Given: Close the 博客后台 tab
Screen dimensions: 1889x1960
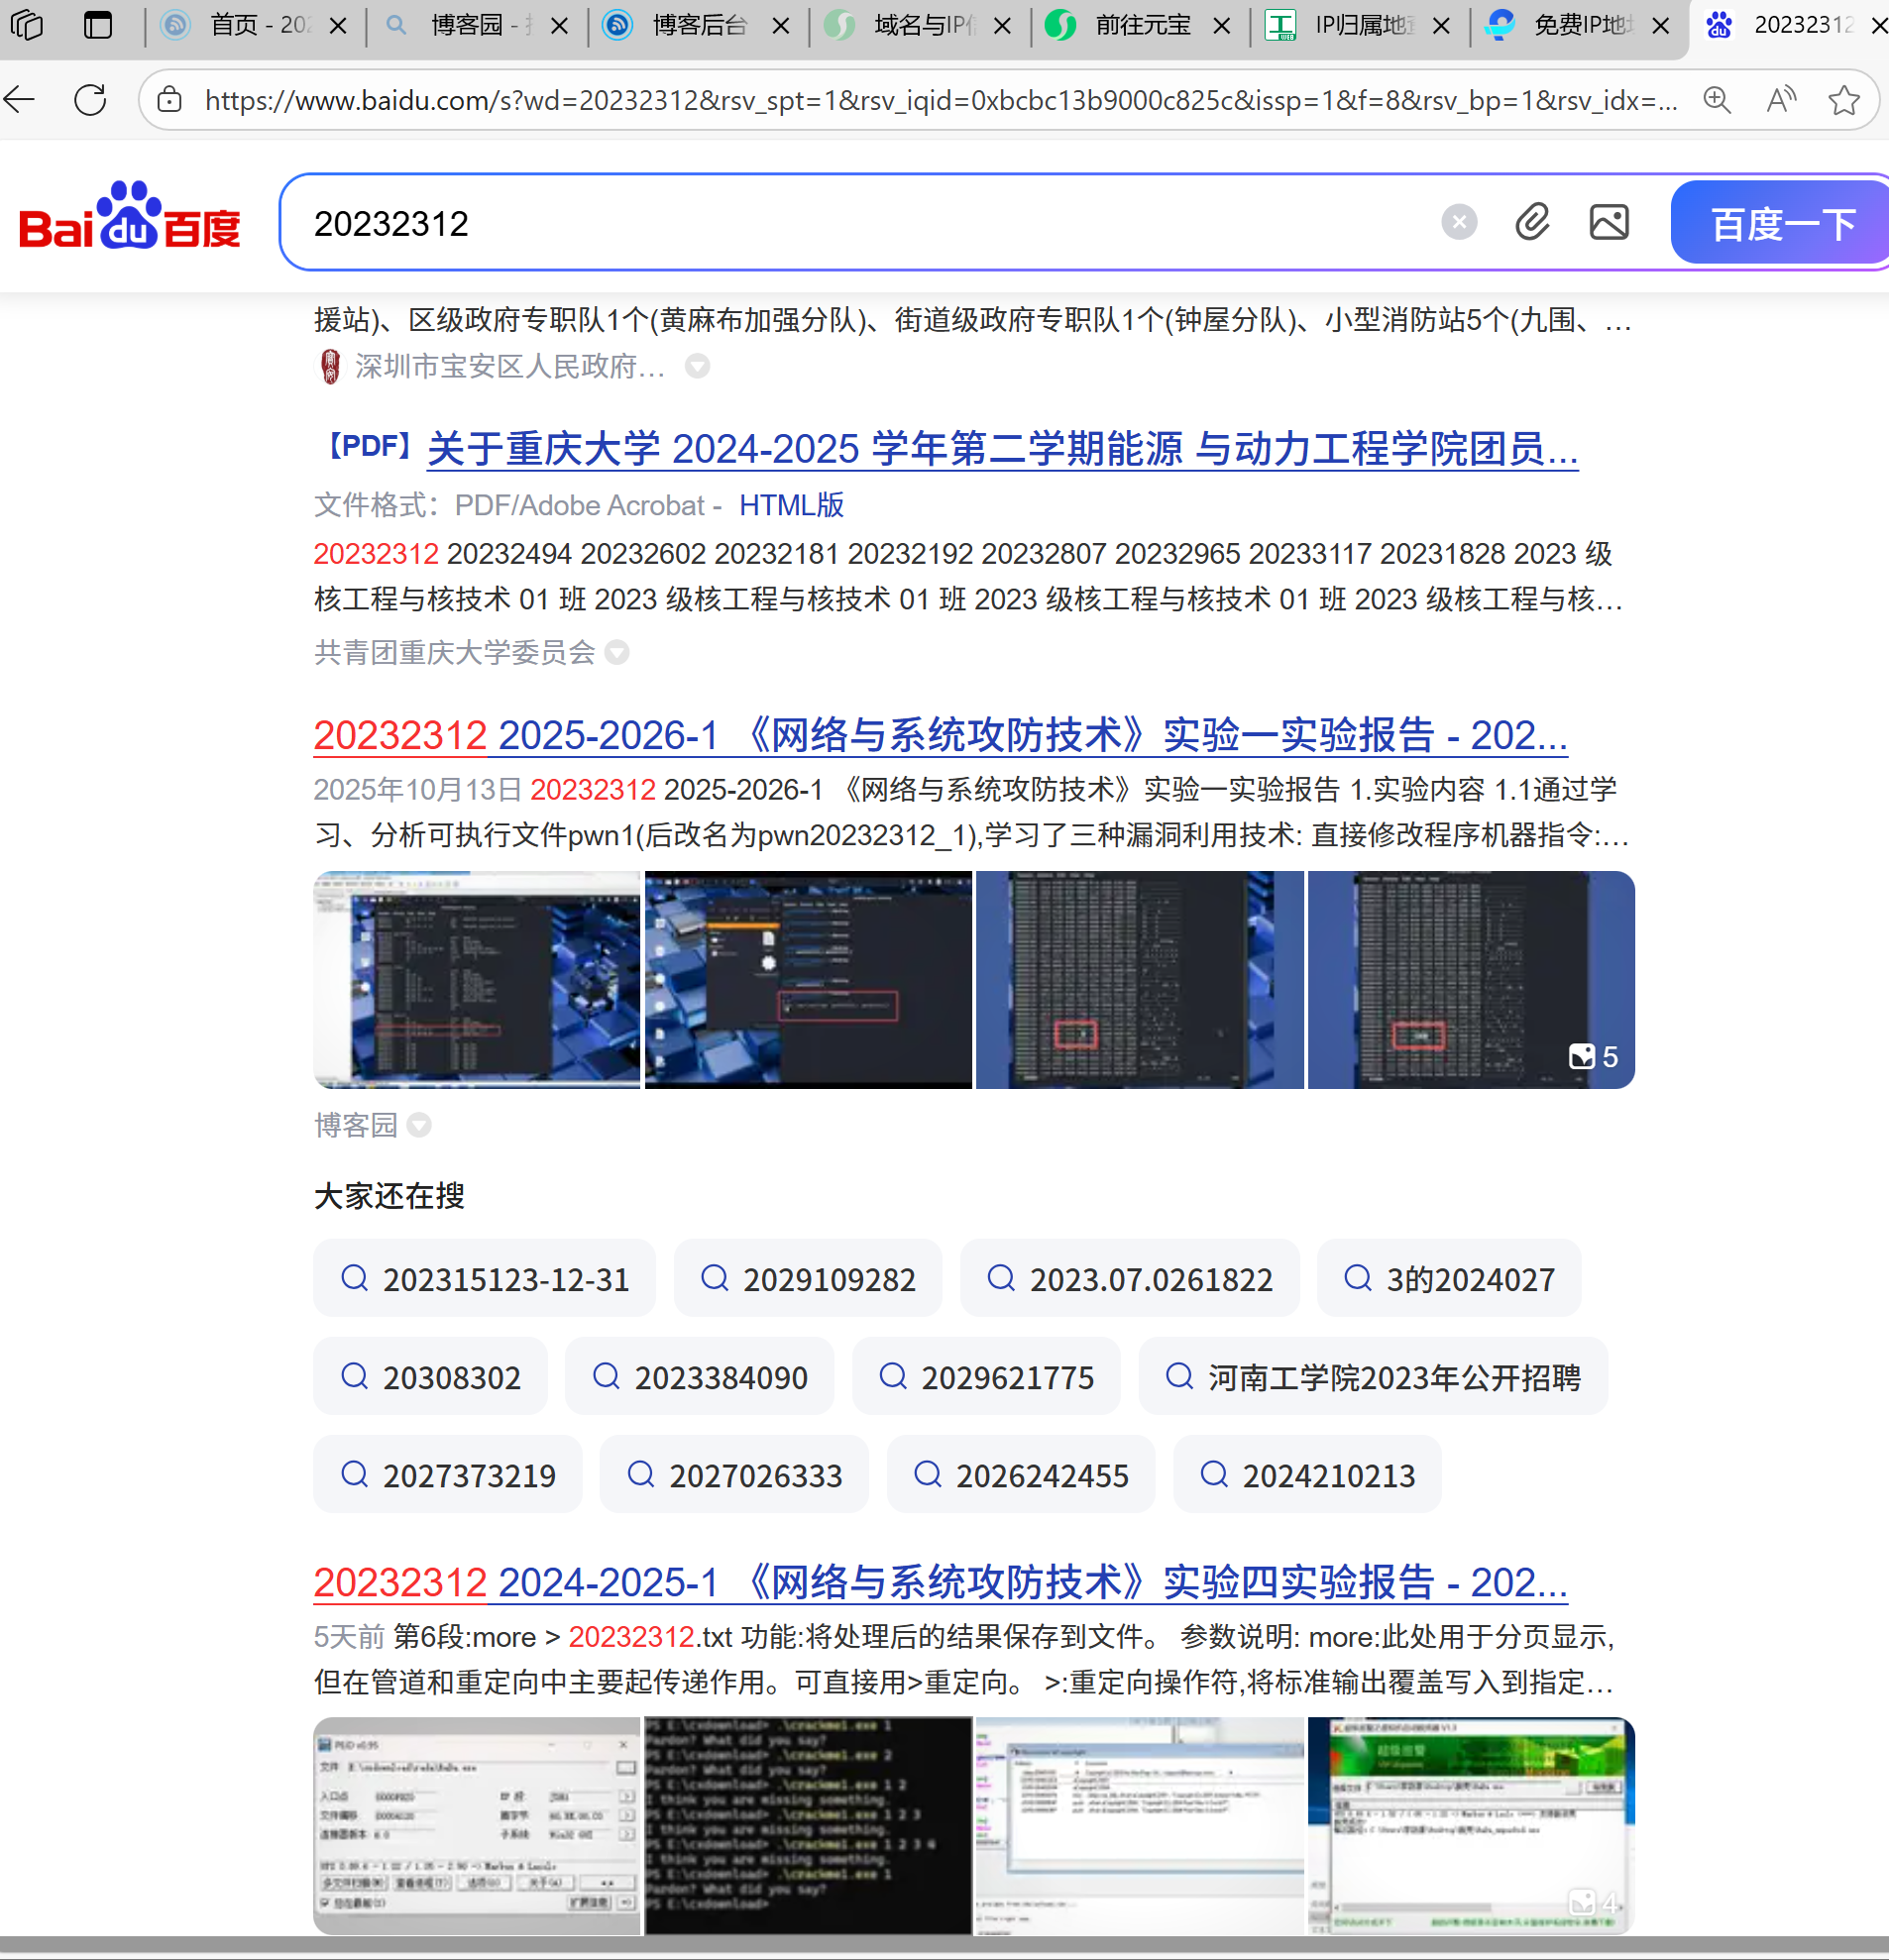Looking at the screenshot, I should click(x=782, y=26).
